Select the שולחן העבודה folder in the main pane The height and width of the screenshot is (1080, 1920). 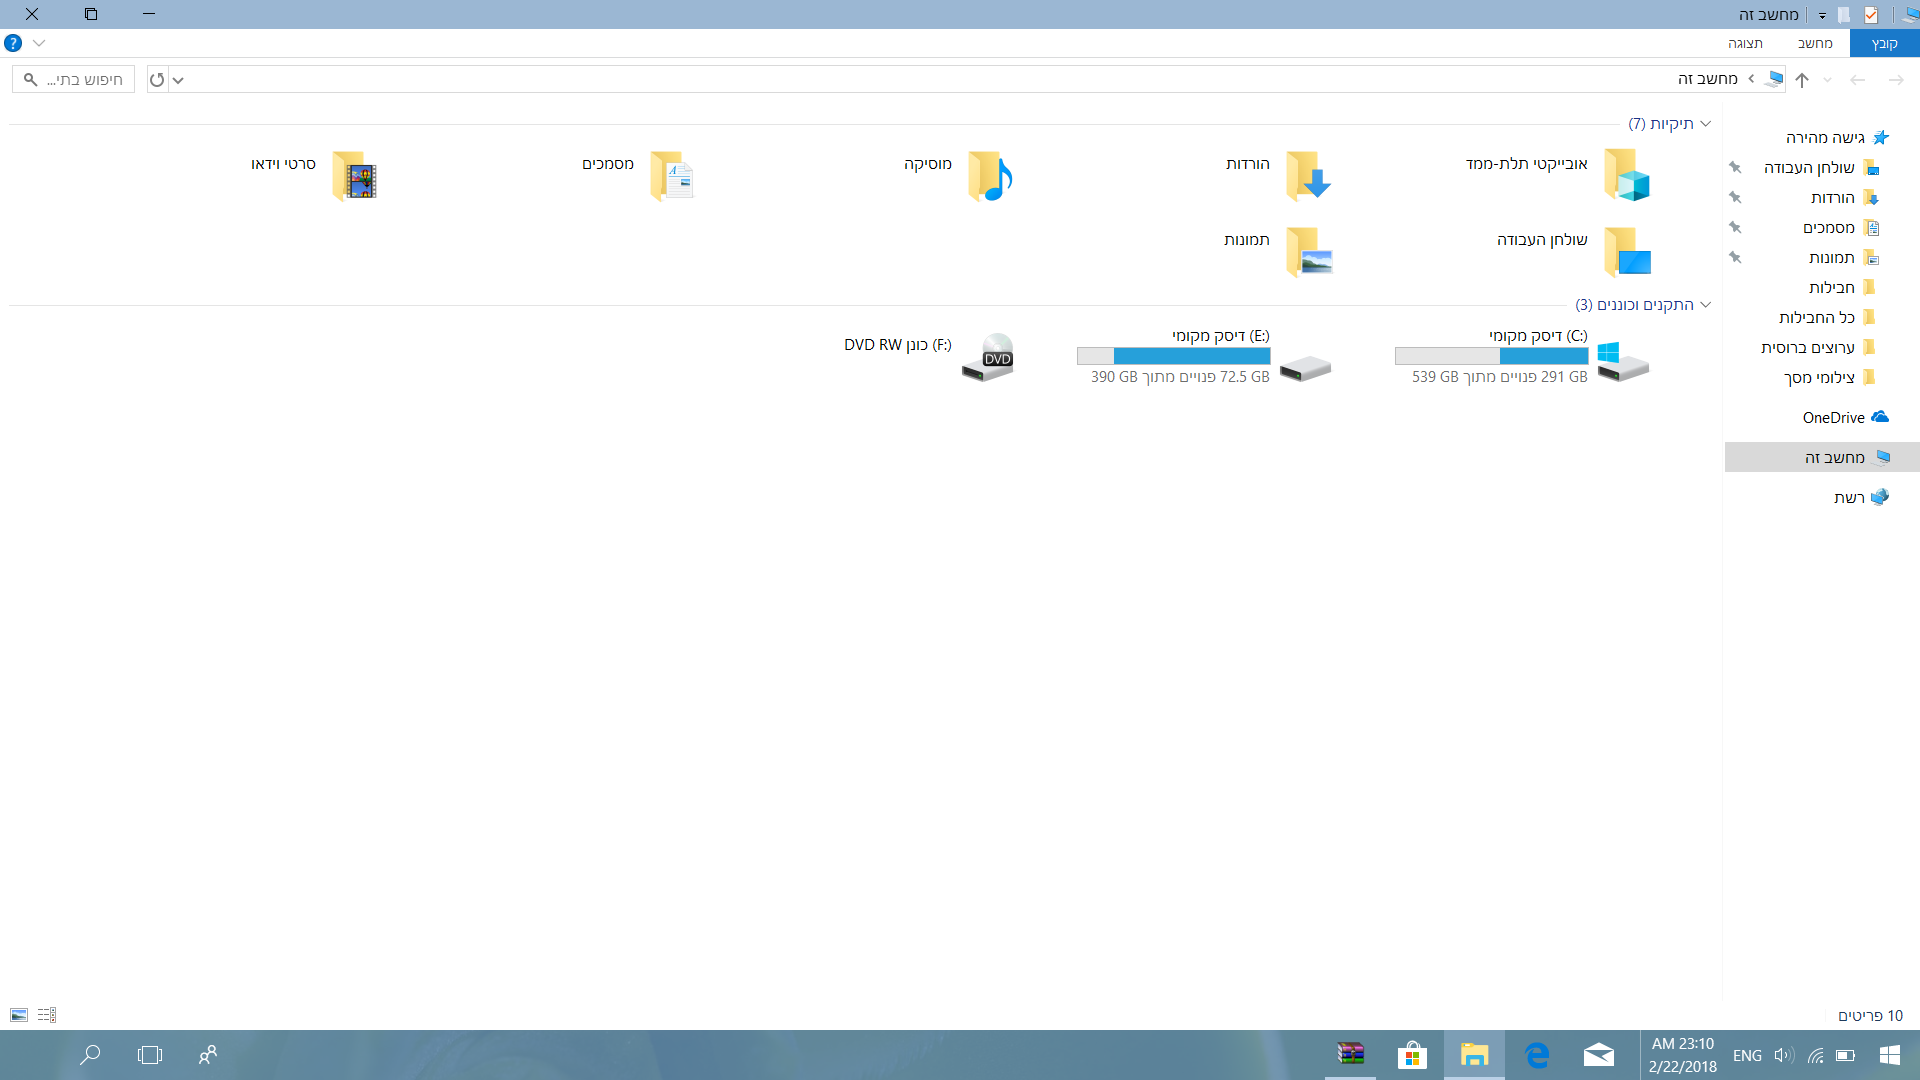click(1575, 251)
